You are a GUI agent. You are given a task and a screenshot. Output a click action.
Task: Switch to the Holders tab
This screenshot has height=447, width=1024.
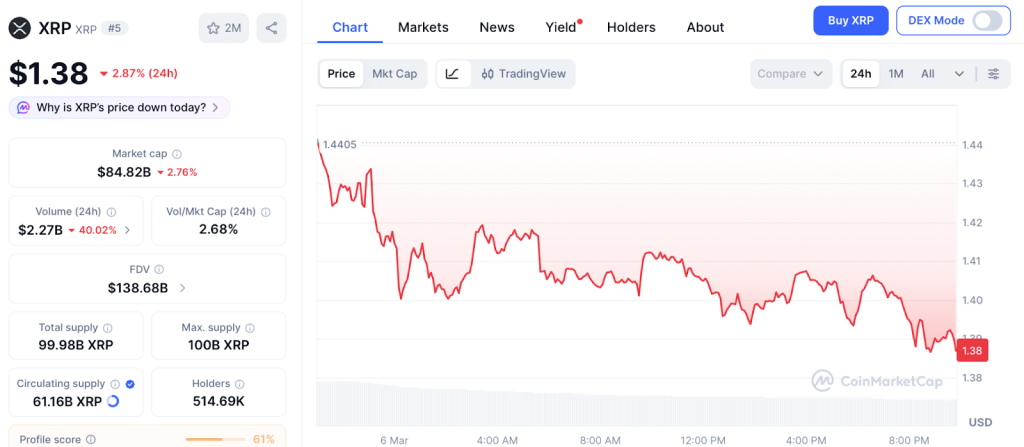631,27
